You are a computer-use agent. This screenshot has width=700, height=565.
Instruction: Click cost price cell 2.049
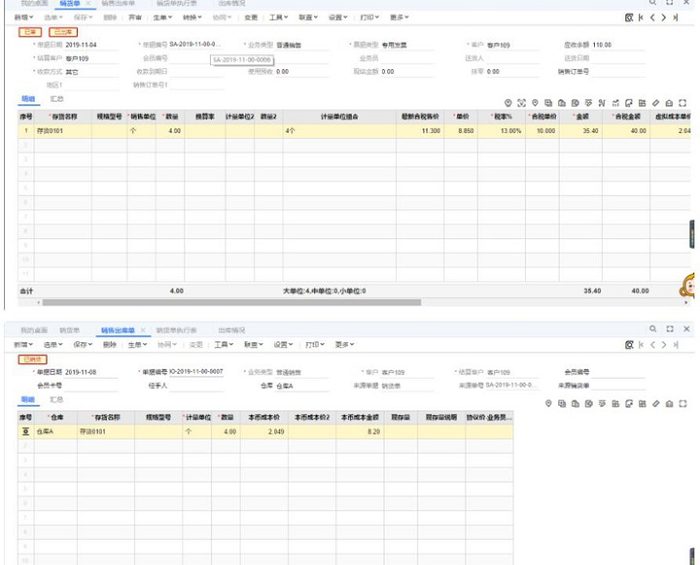(264, 432)
